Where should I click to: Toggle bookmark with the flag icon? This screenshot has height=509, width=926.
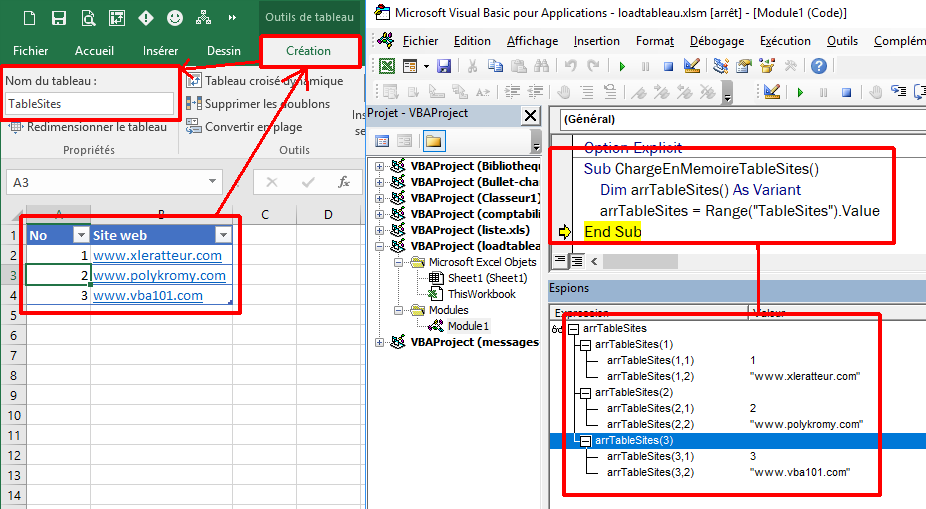coord(638,92)
